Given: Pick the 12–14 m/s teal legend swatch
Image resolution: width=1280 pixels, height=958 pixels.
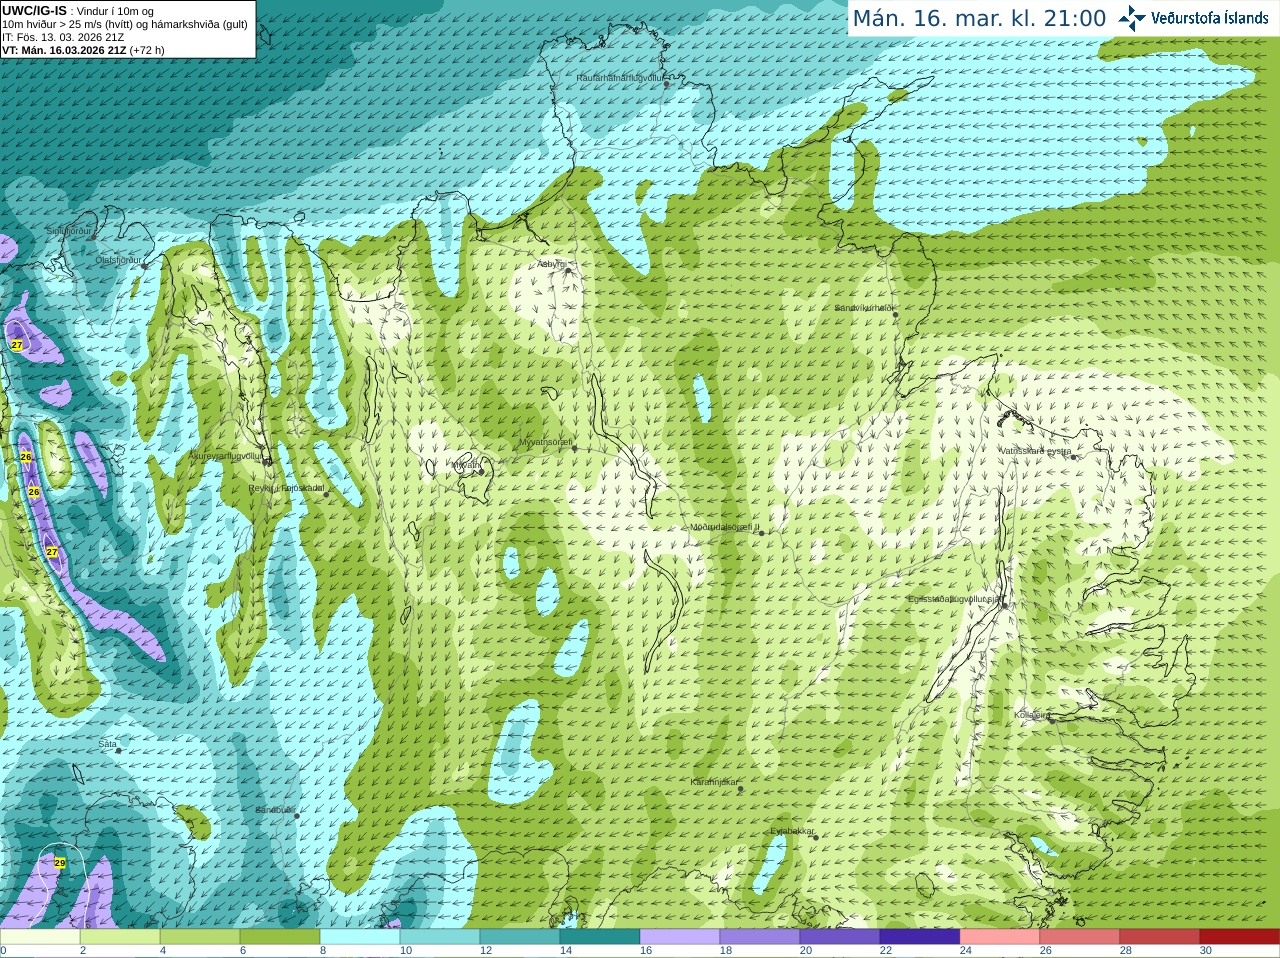Looking at the screenshot, I should click(x=520, y=937).
